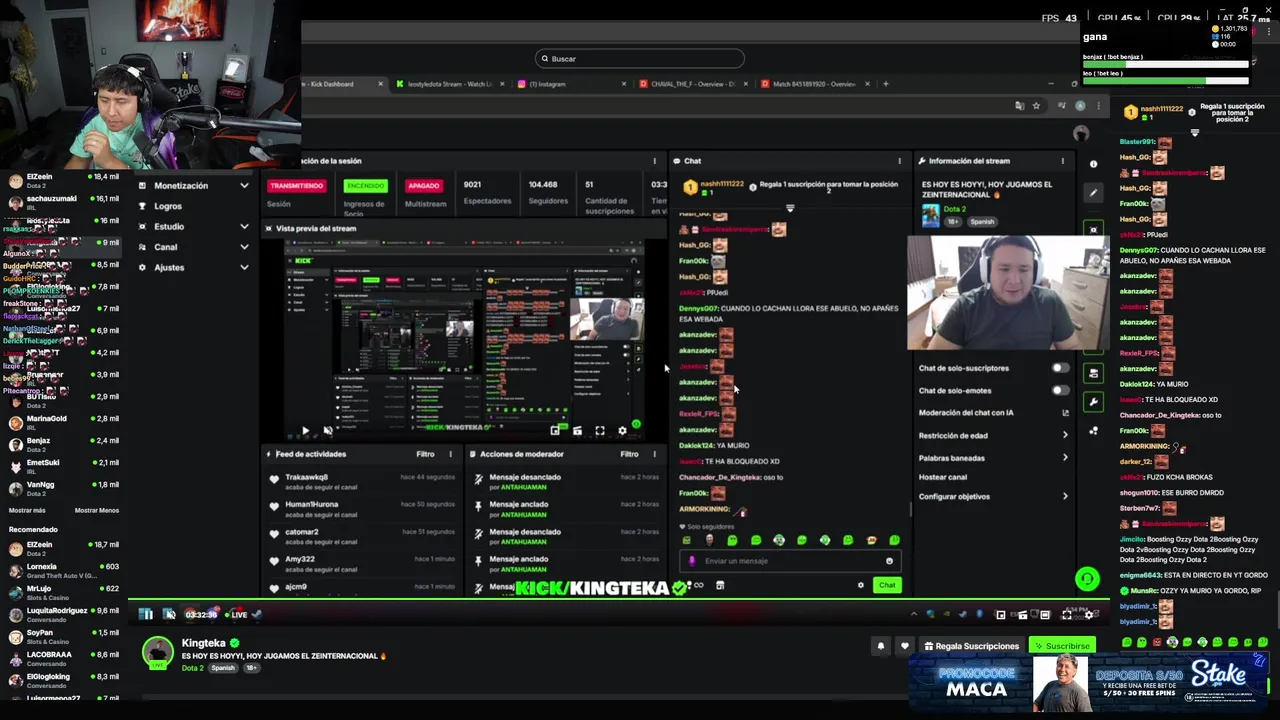Open Feed de actividades three-dot menu
The image size is (1280, 720).
pos(450,454)
